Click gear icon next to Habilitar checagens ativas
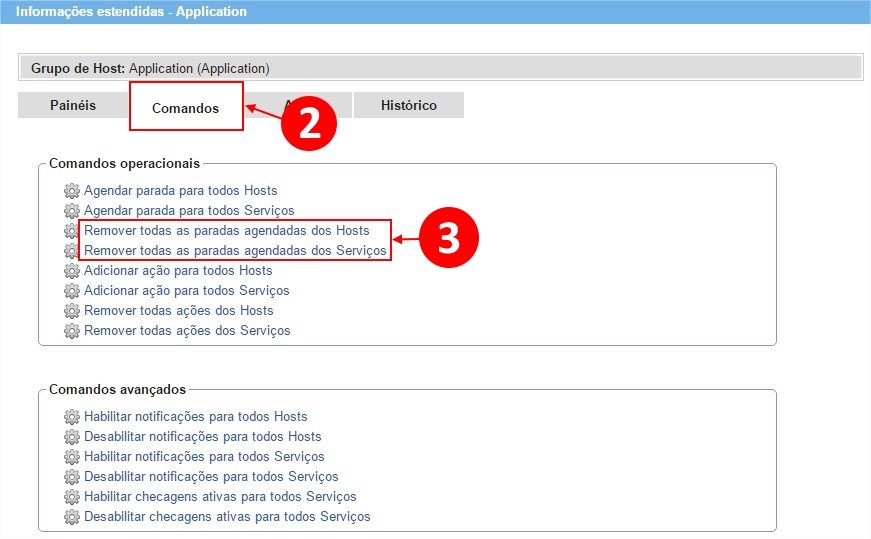 [x=71, y=497]
